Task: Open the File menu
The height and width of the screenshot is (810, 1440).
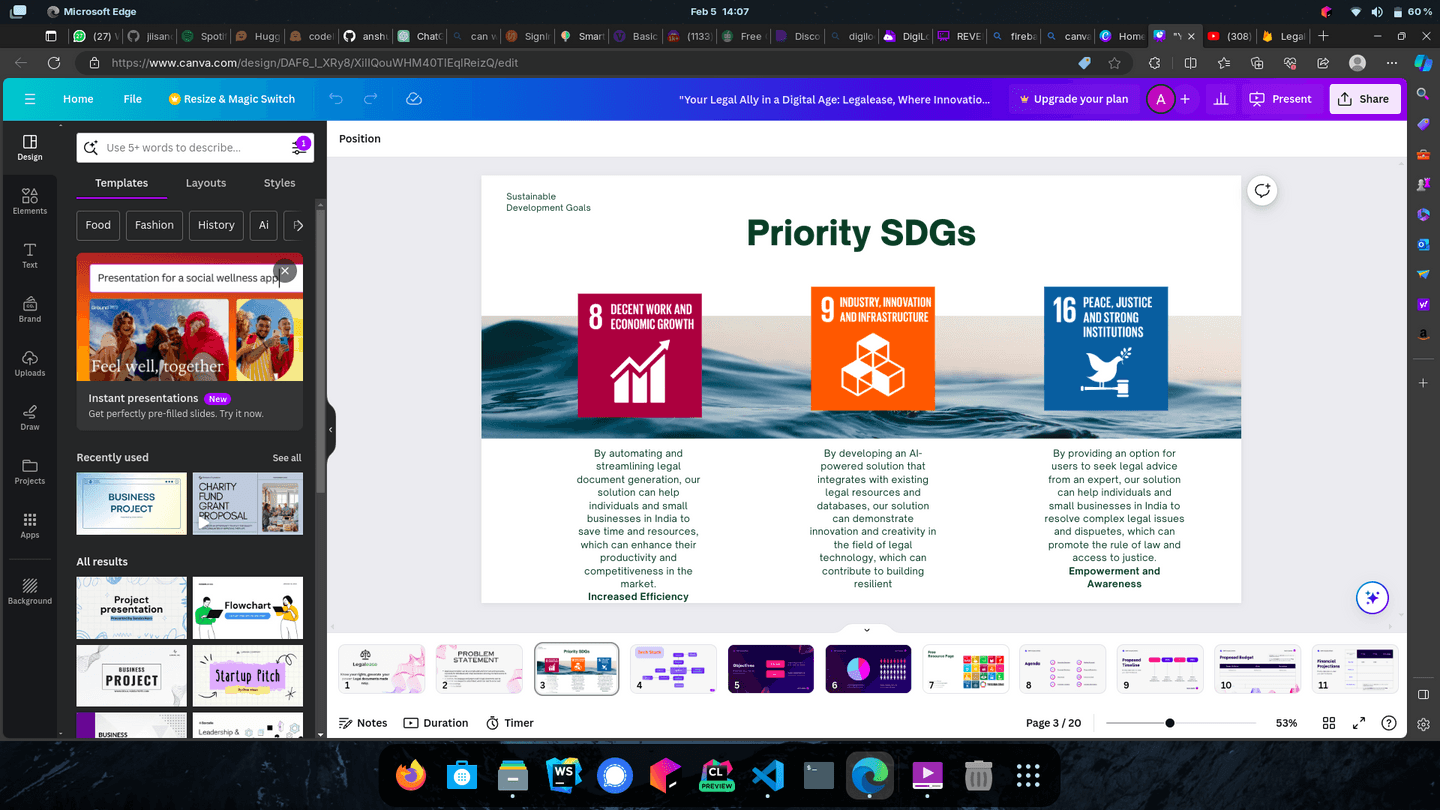Action: click(132, 99)
